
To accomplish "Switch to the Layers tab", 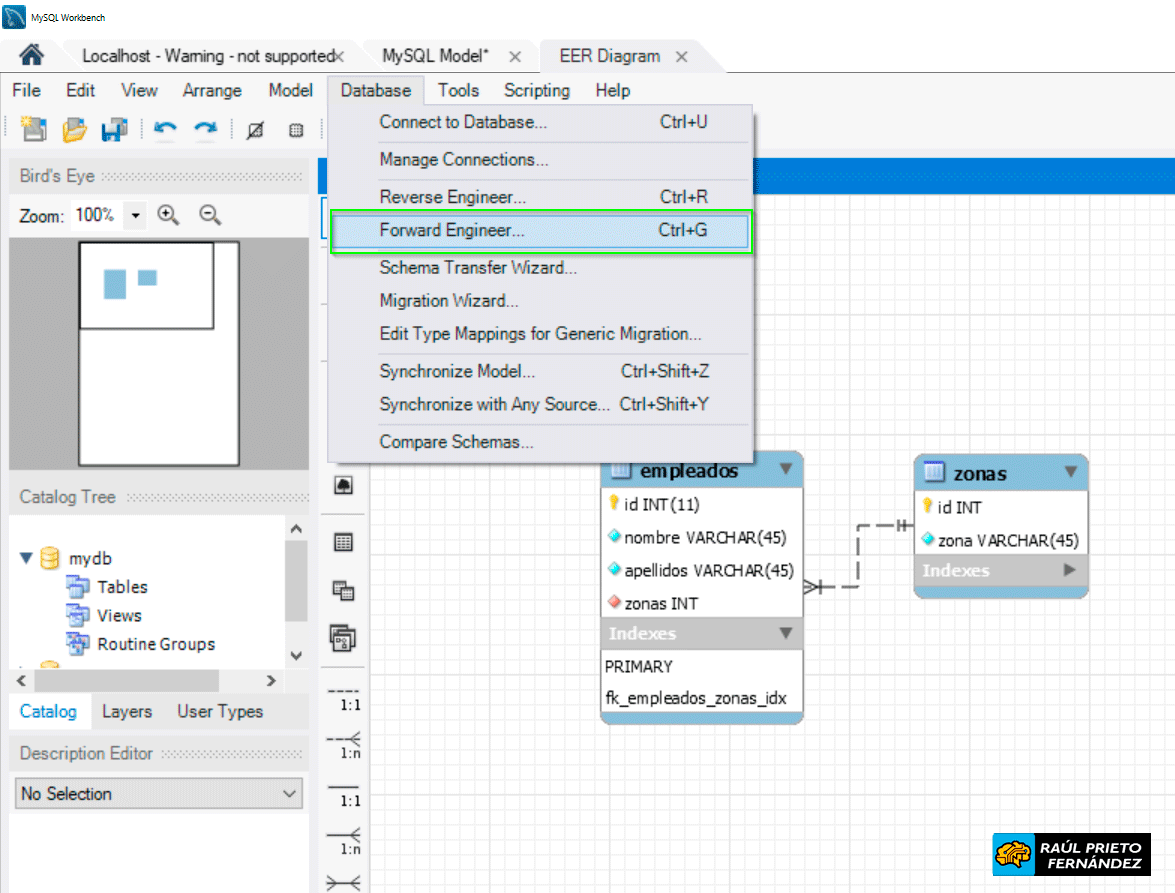I will coord(127,711).
